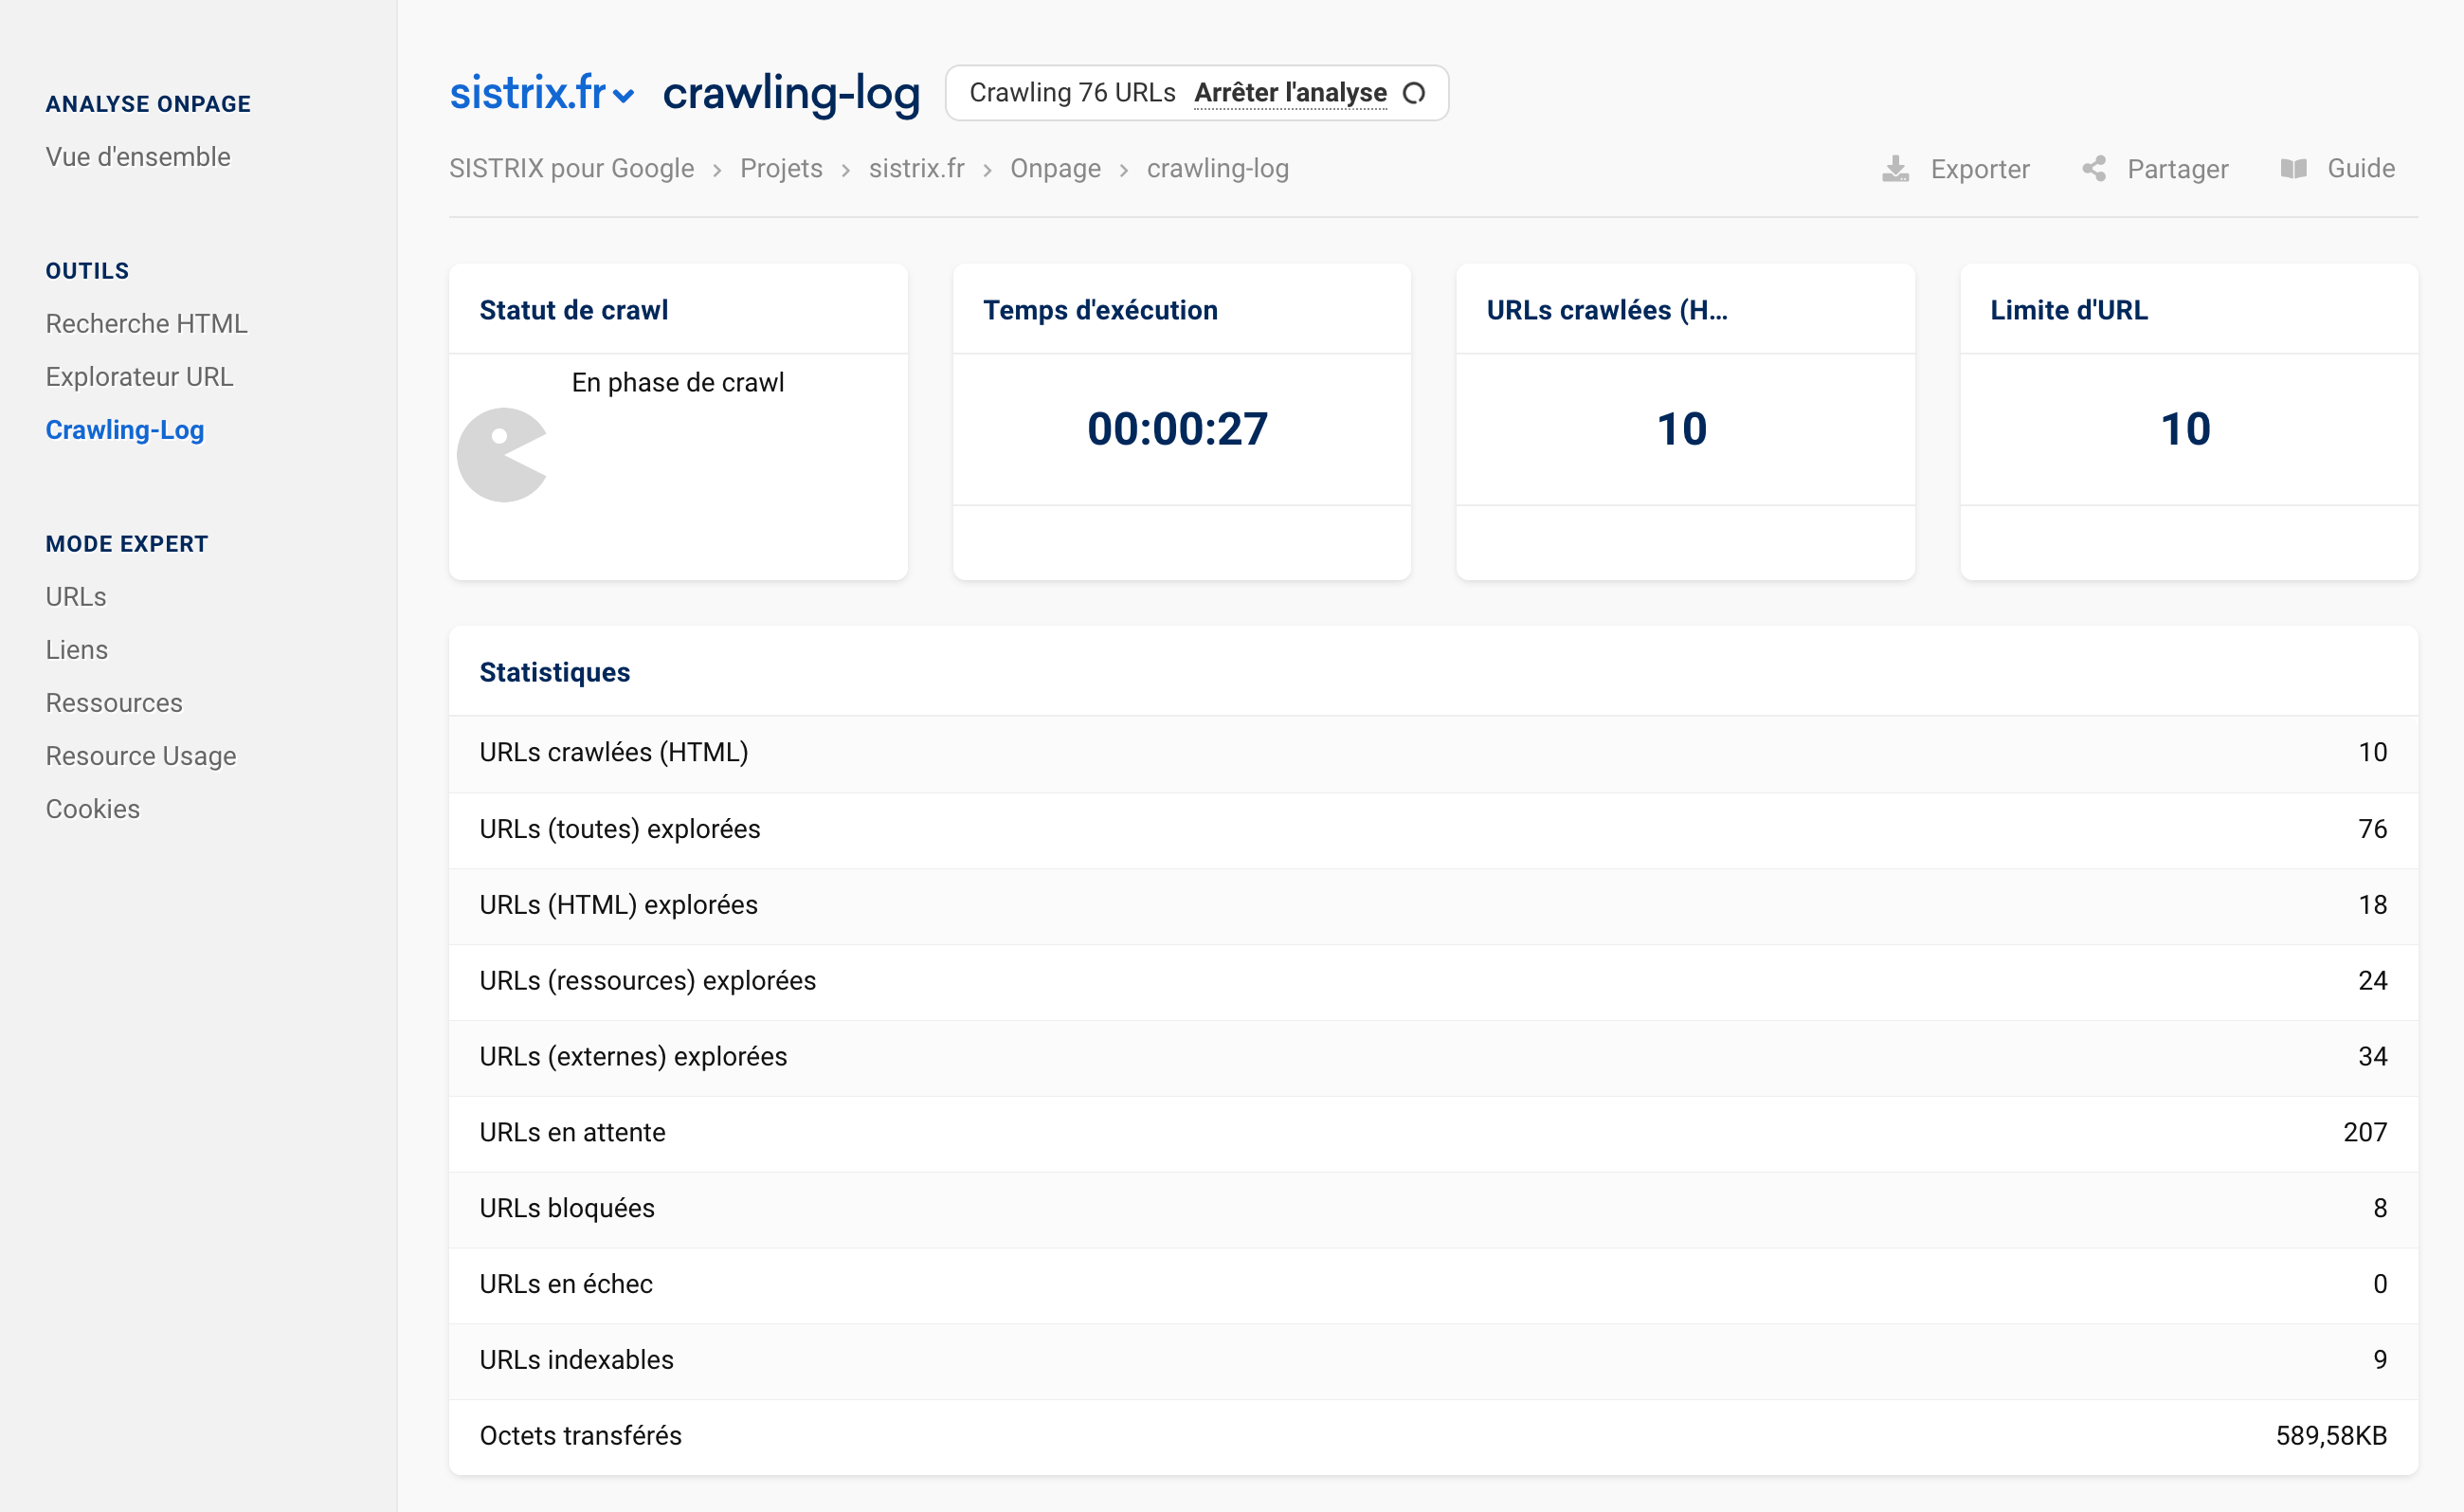
Task: Click the Statut de crawl card title
Action: click(573, 311)
